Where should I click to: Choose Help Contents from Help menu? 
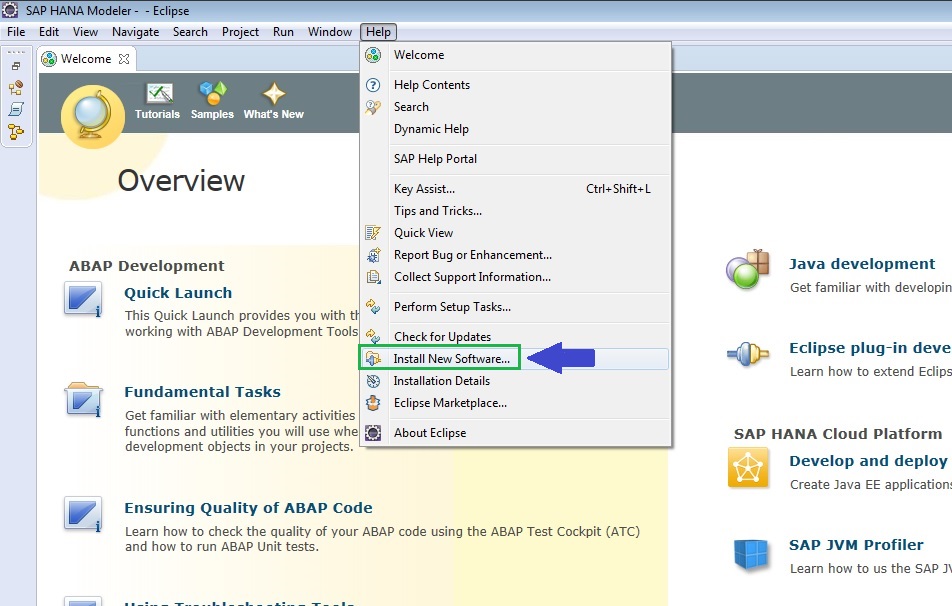[x=515, y=85]
